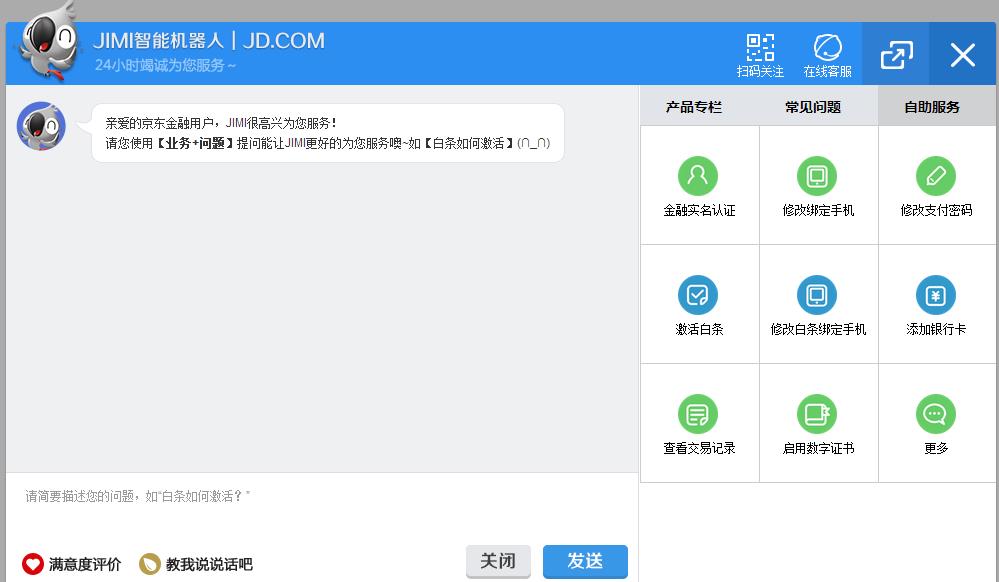Click the JIMI智能机器人 | JD.COM title
Image resolution: width=999 pixels, height=582 pixels.
click(x=209, y=41)
